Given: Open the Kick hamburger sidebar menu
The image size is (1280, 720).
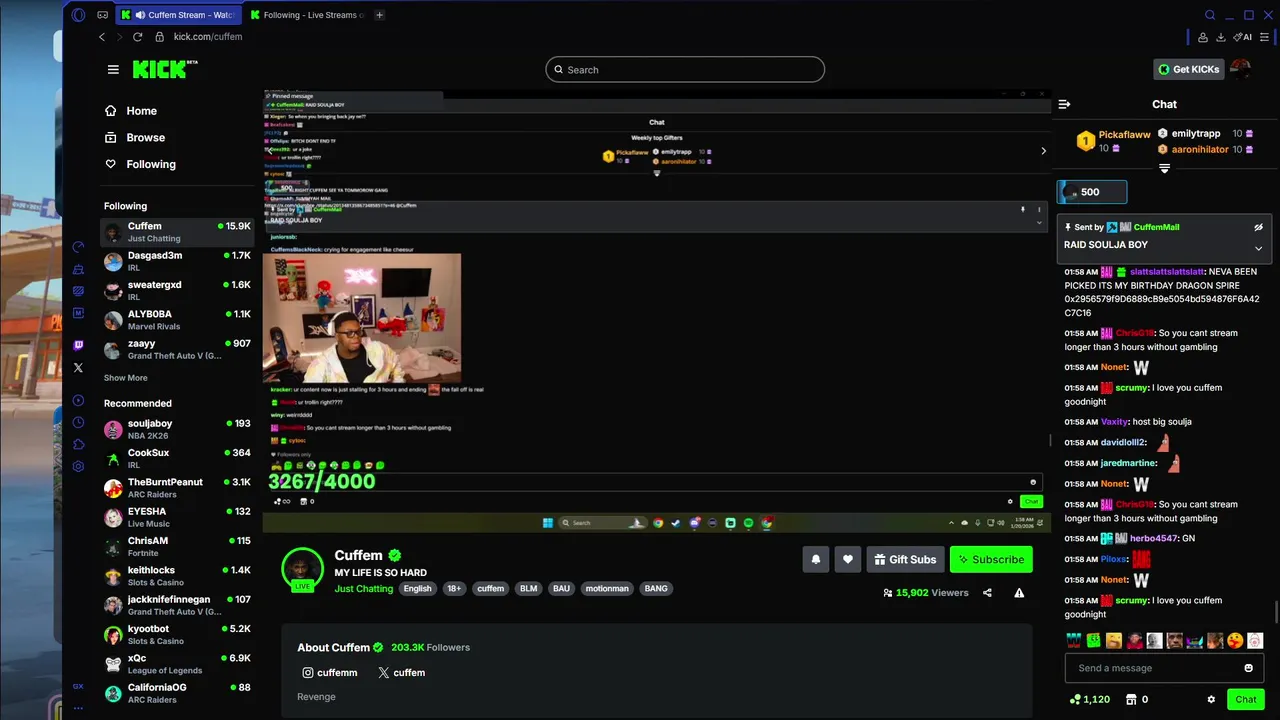Looking at the screenshot, I should tap(113, 69).
